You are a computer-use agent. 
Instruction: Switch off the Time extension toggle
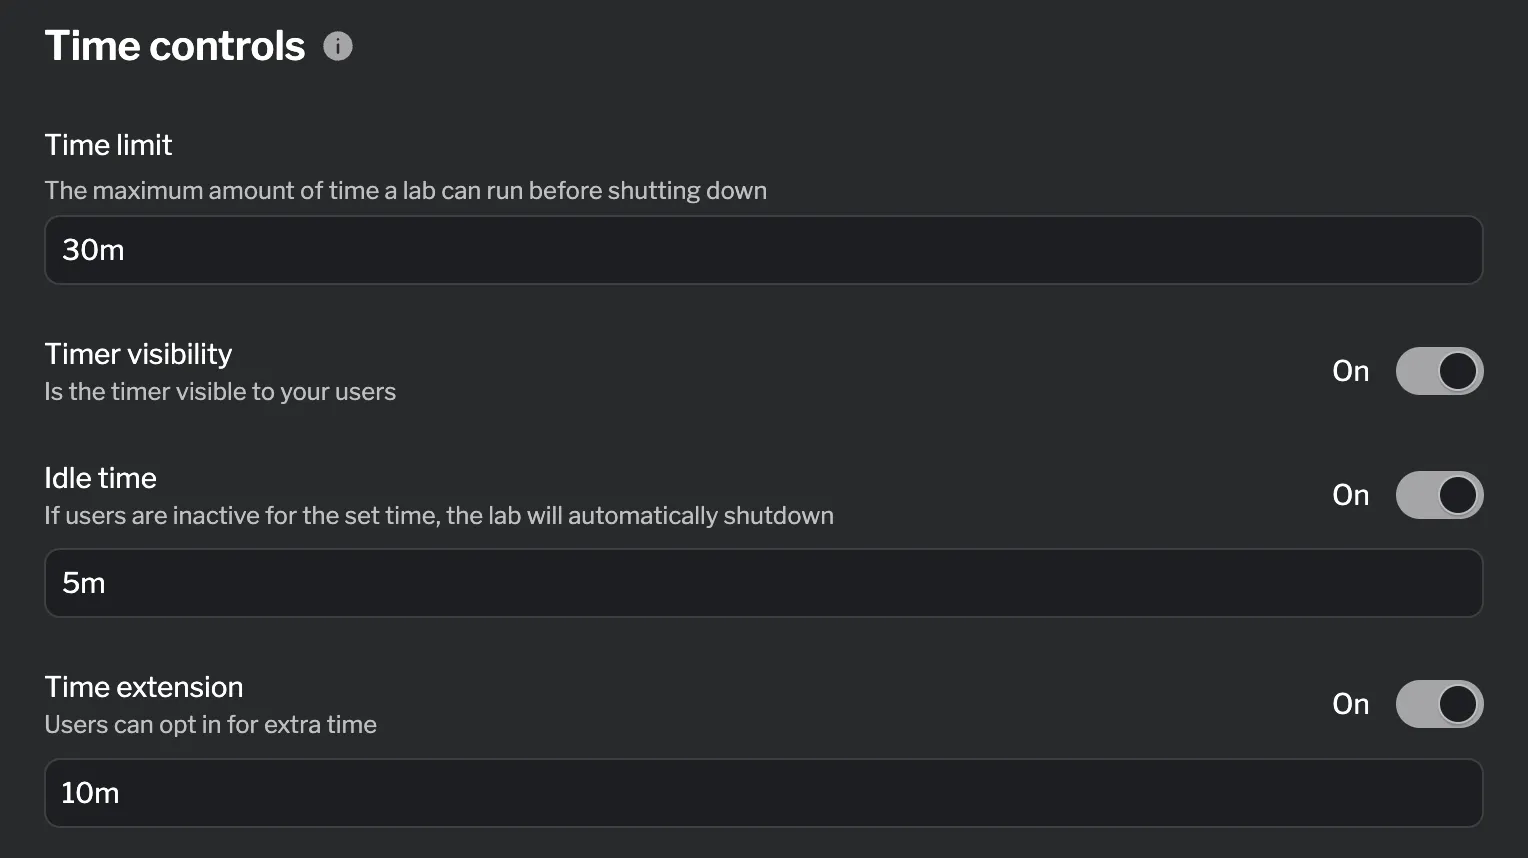click(x=1439, y=704)
